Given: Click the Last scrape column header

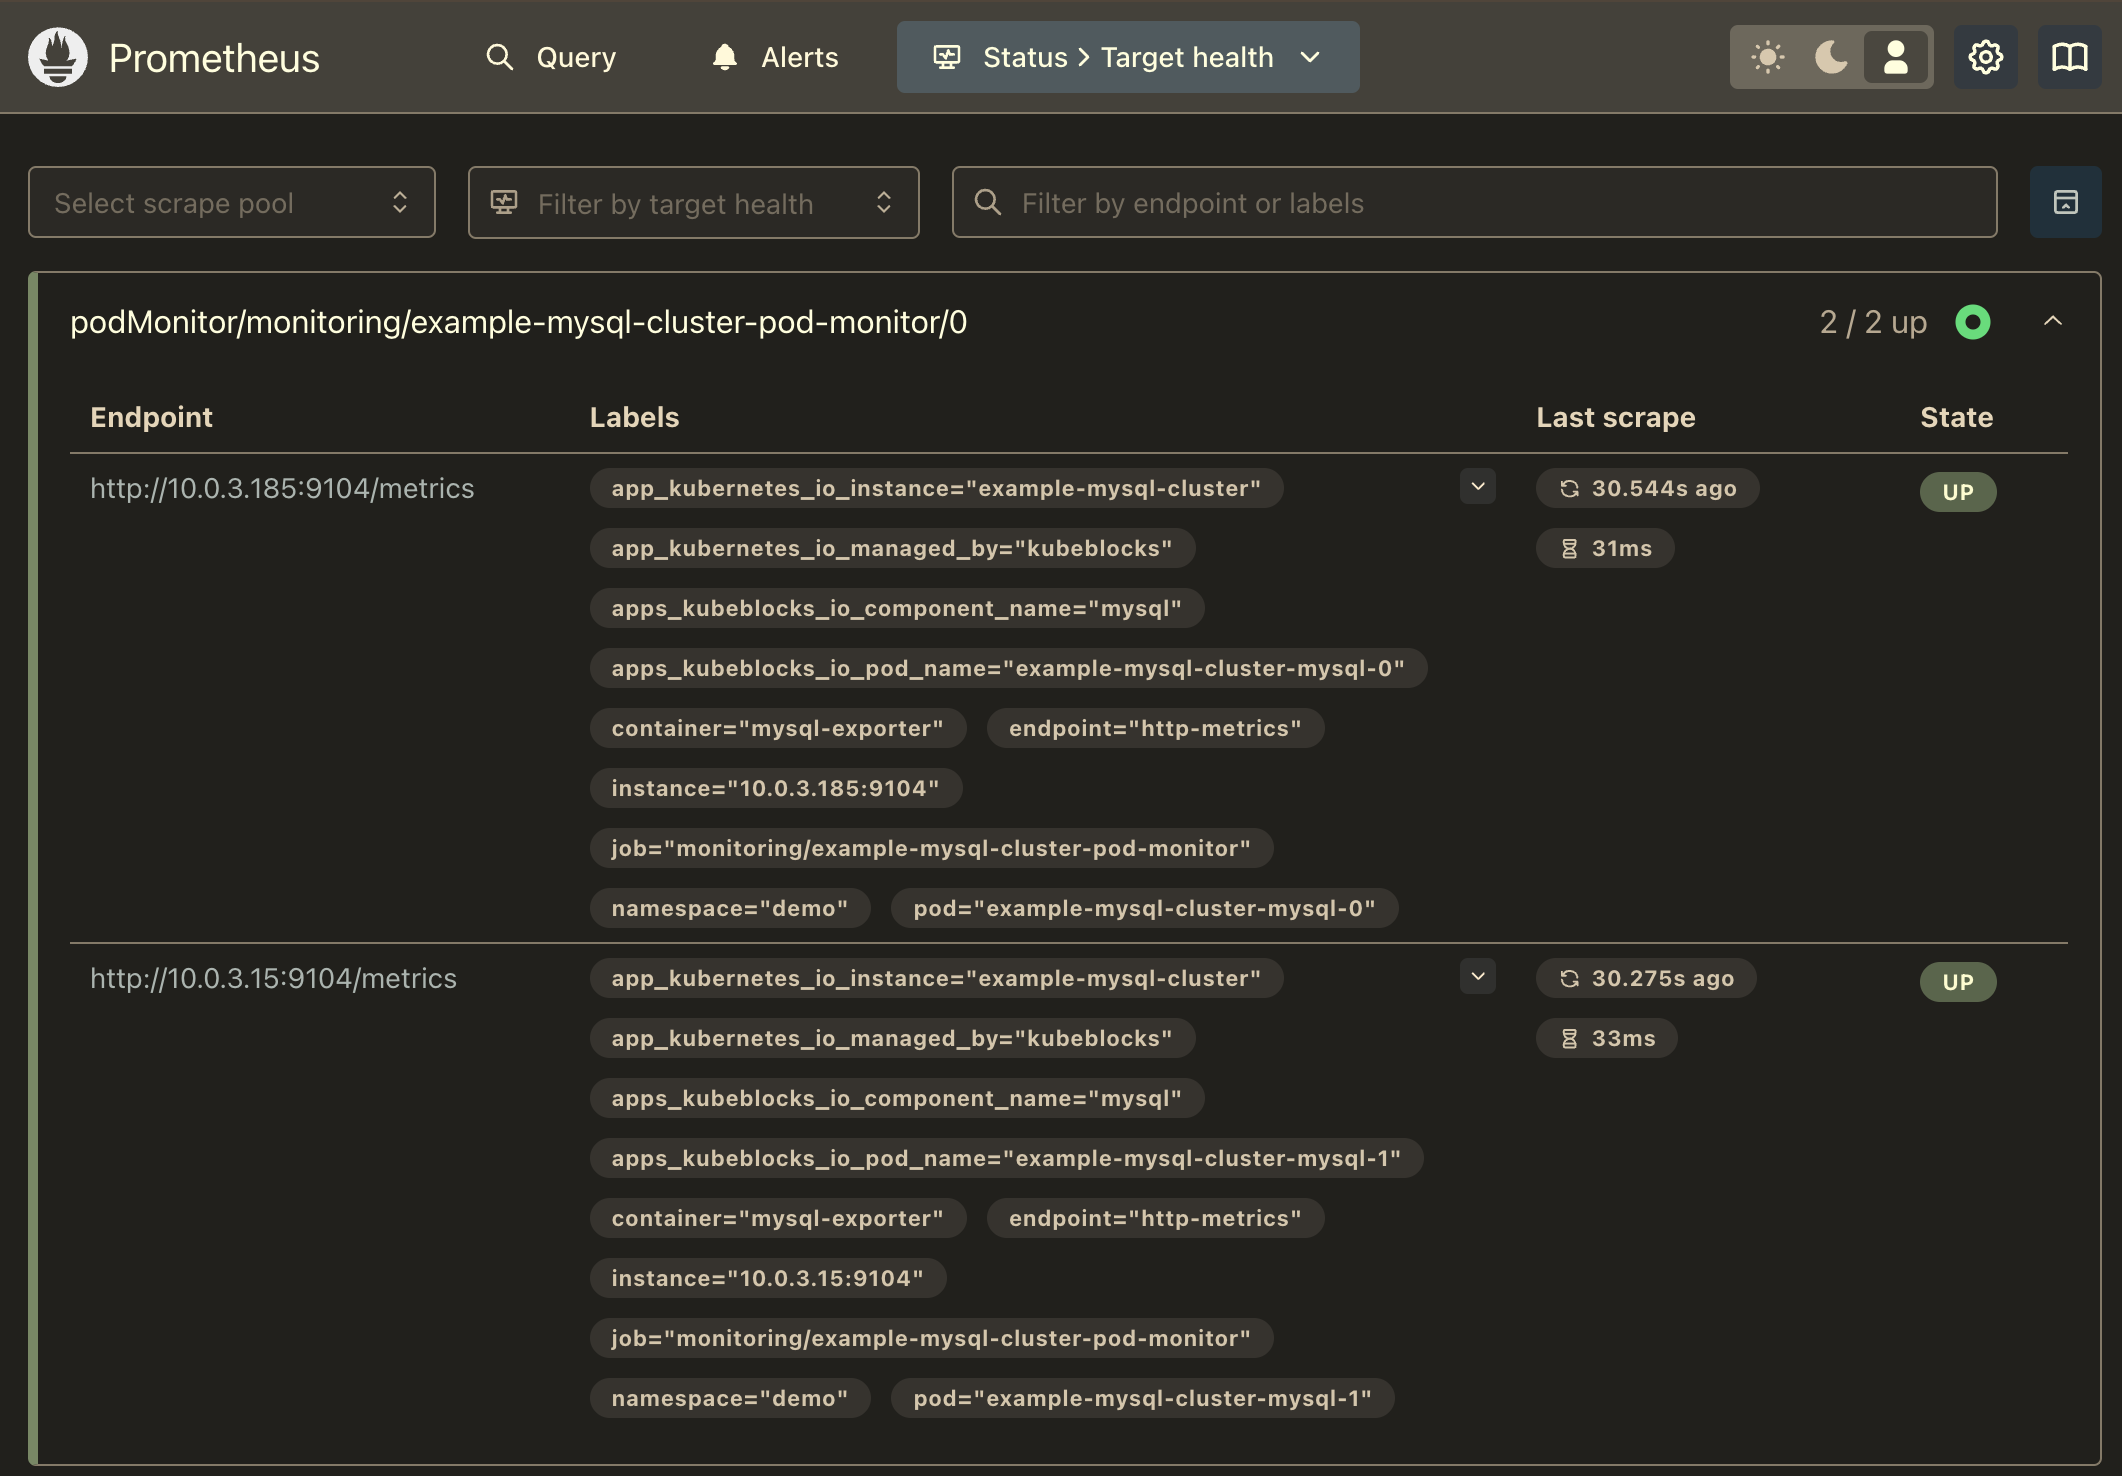Looking at the screenshot, I should point(1616,417).
